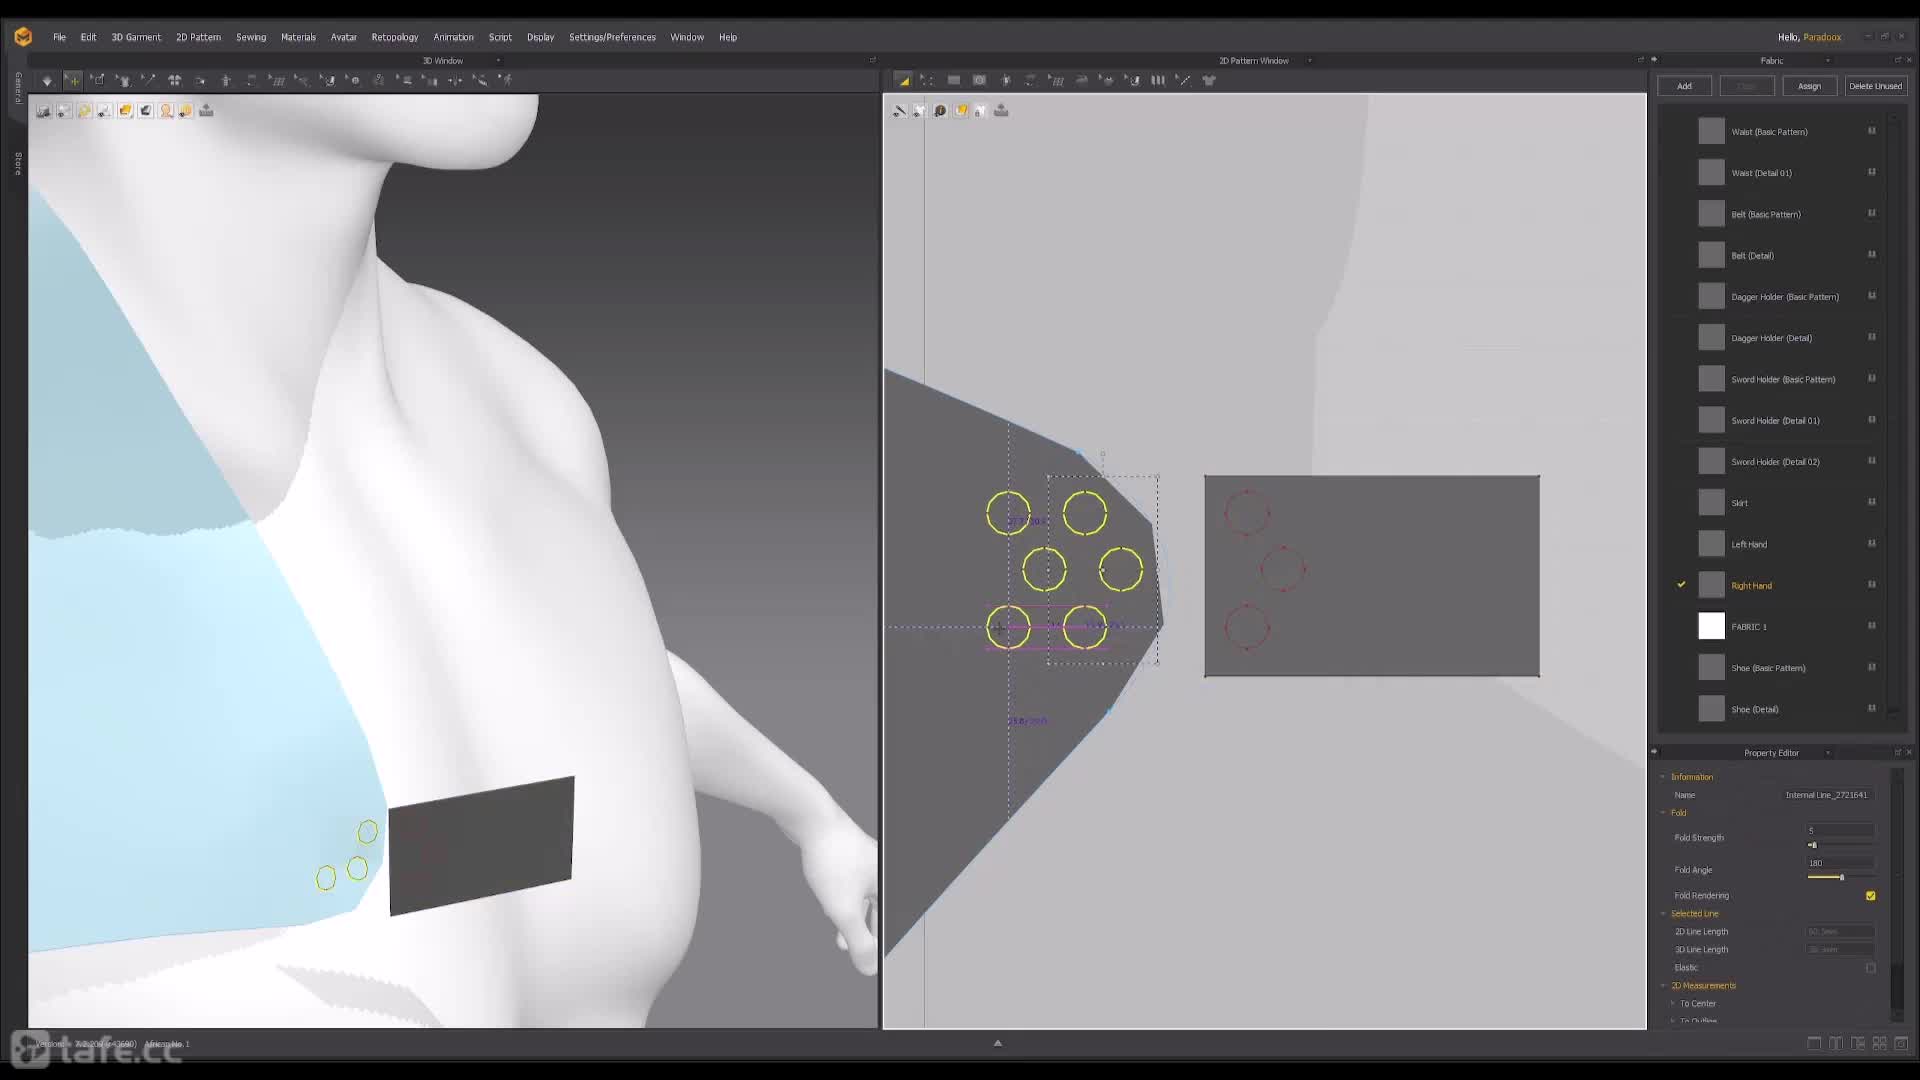Click the three vertical bars pleat icon
This screenshot has height=1080, width=1920.
[x=1158, y=80]
